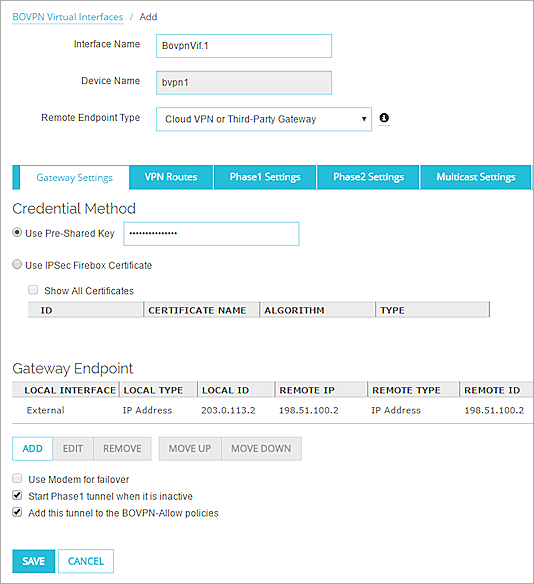
Task: Open the Multicast Settings tab
Action: click(x=476, y=177)
